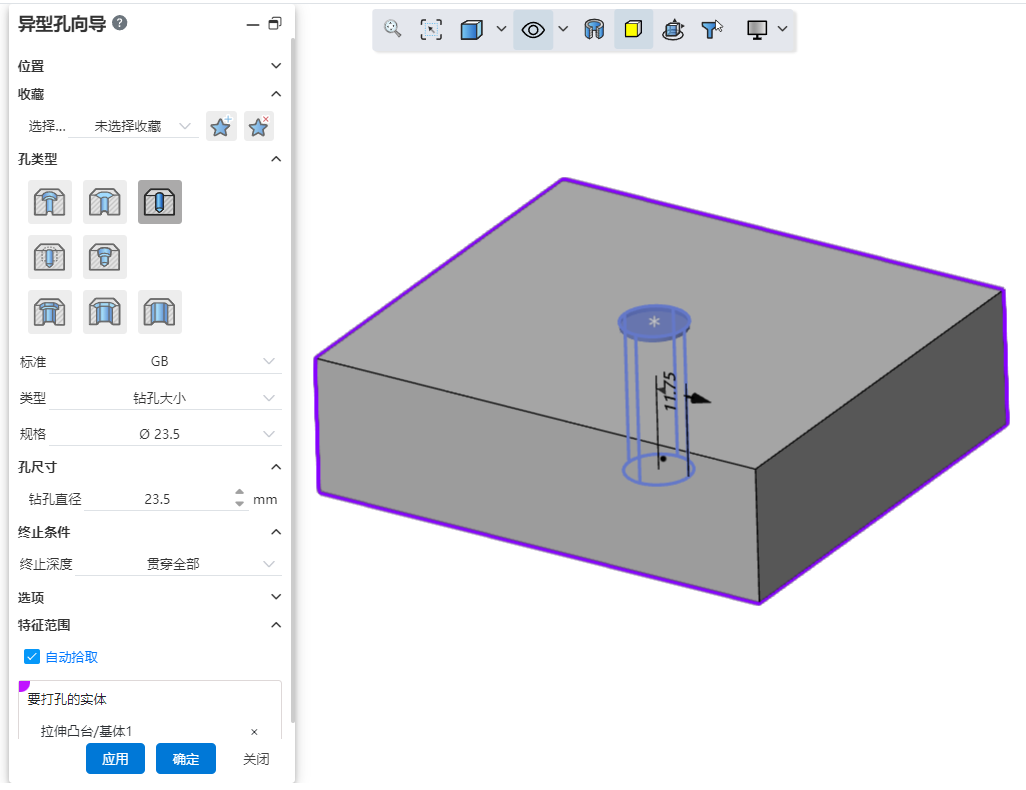1026x790 pixels.
Task: Click the 应用 button
Action: (115, 759)
